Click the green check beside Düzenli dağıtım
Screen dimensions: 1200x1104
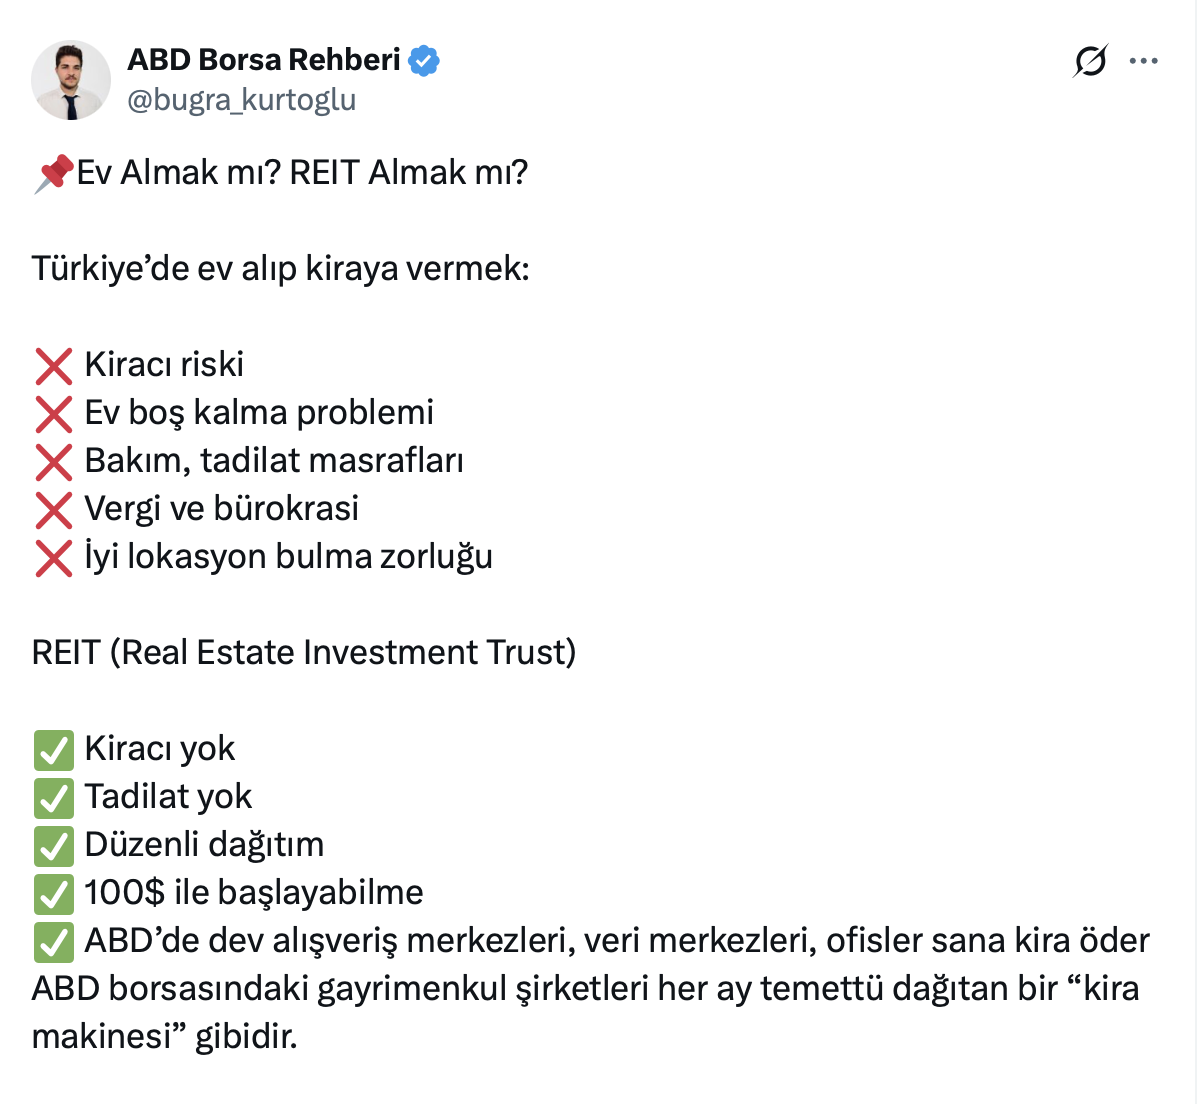[54, 846]
